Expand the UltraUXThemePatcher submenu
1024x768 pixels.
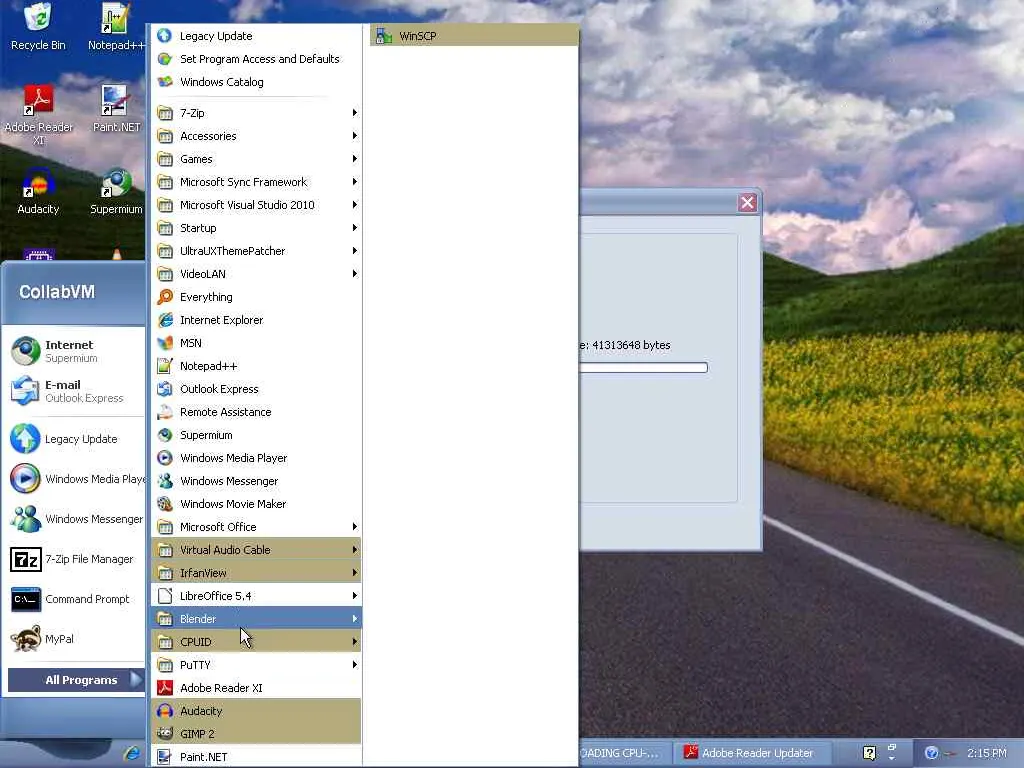[257, 251]
